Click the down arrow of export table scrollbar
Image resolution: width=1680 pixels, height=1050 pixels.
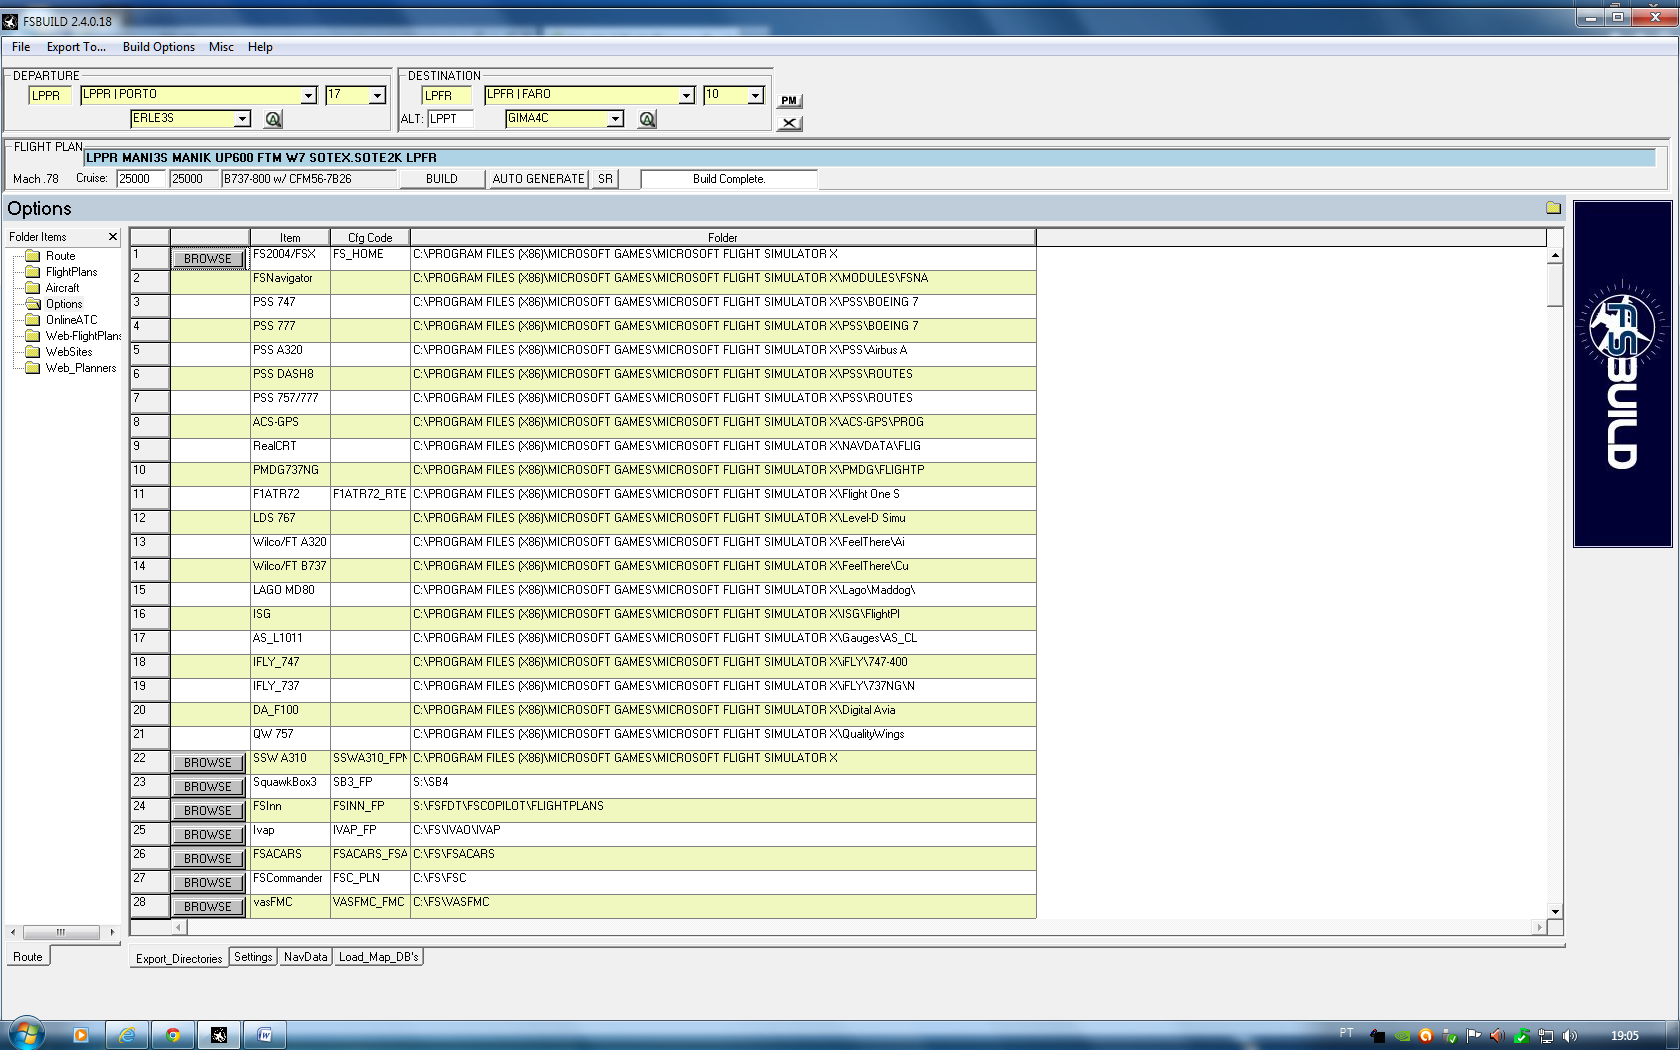point(1555,911)
